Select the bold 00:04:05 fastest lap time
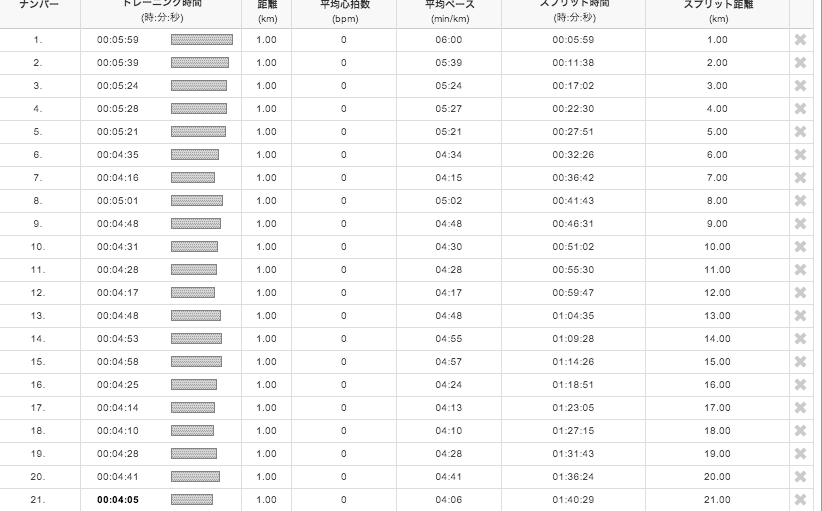822x511 pixels. (x=118, y=500)
